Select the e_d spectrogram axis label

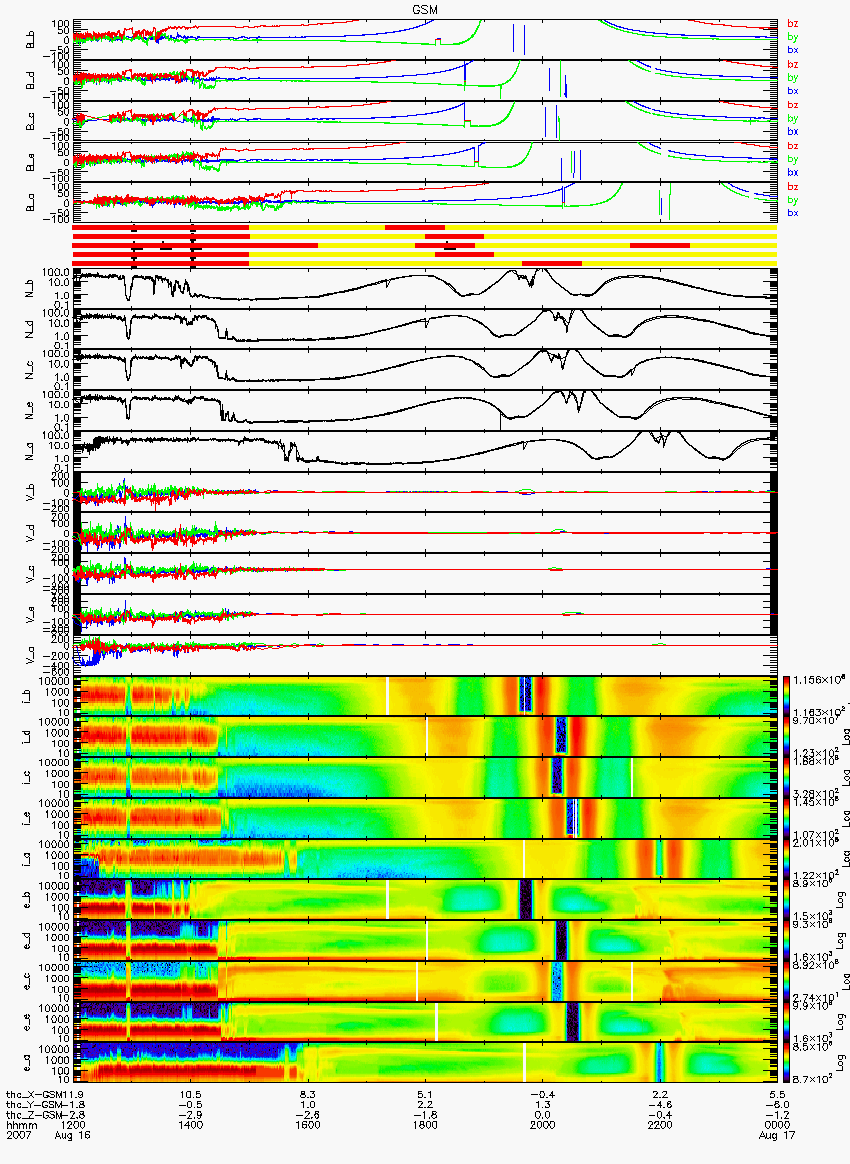pos(26,941)
